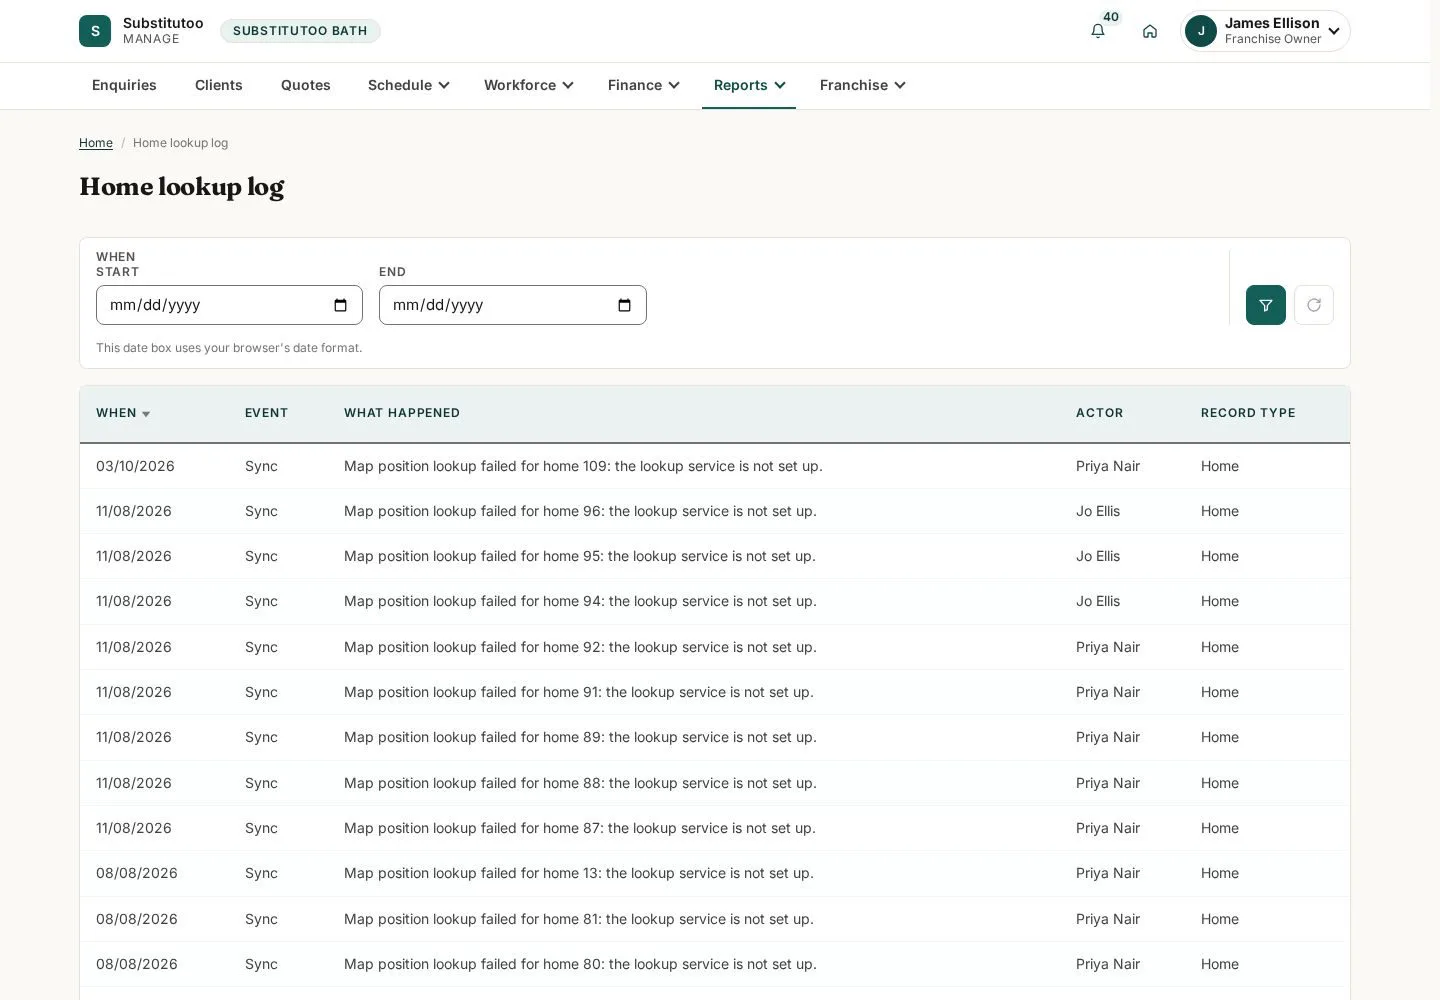This screenshot has height=1000, width=1440.
Task: Click the Home lookup log breadcrumb text
Action: tap(180, 143)
